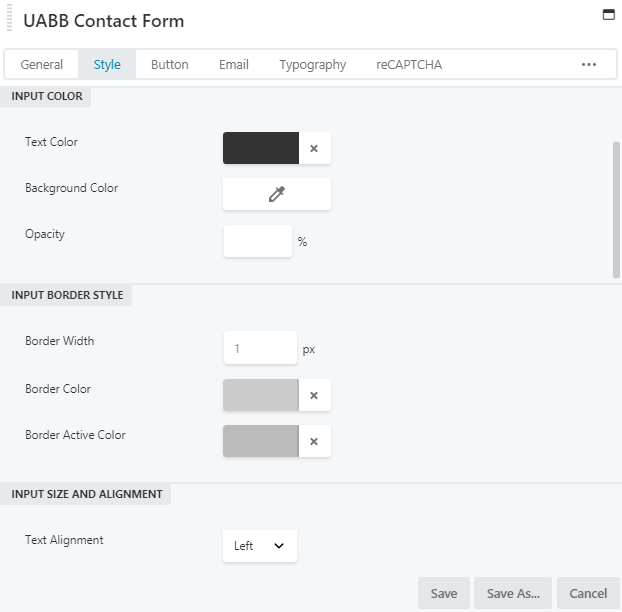Focus the Opacity percent input field
622x612 pixels.
(x=258, y=241)
